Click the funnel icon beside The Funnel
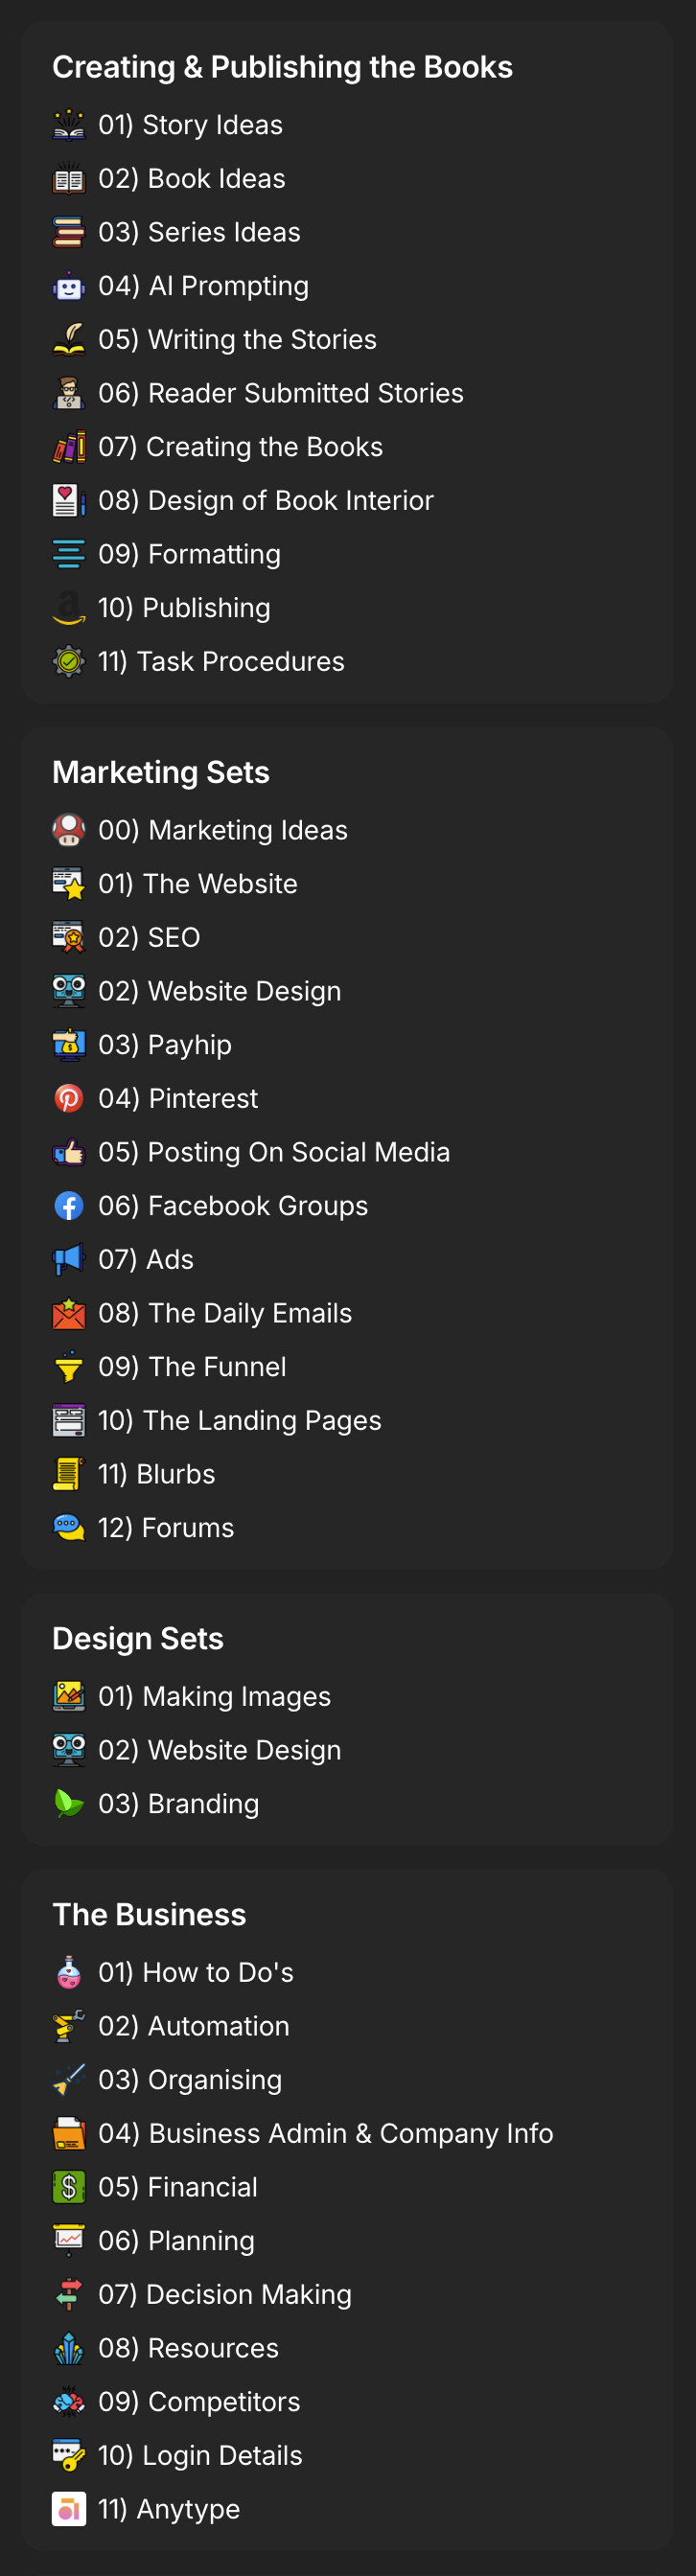The image size is (696, 2576). 68,1367
